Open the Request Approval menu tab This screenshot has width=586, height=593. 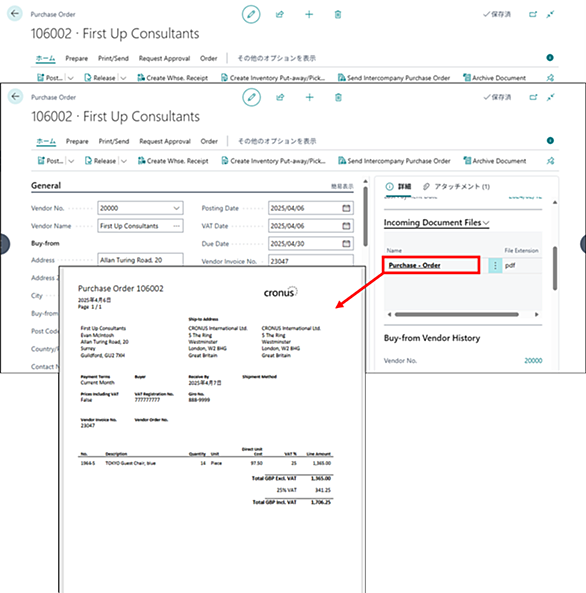coord(165,141)
